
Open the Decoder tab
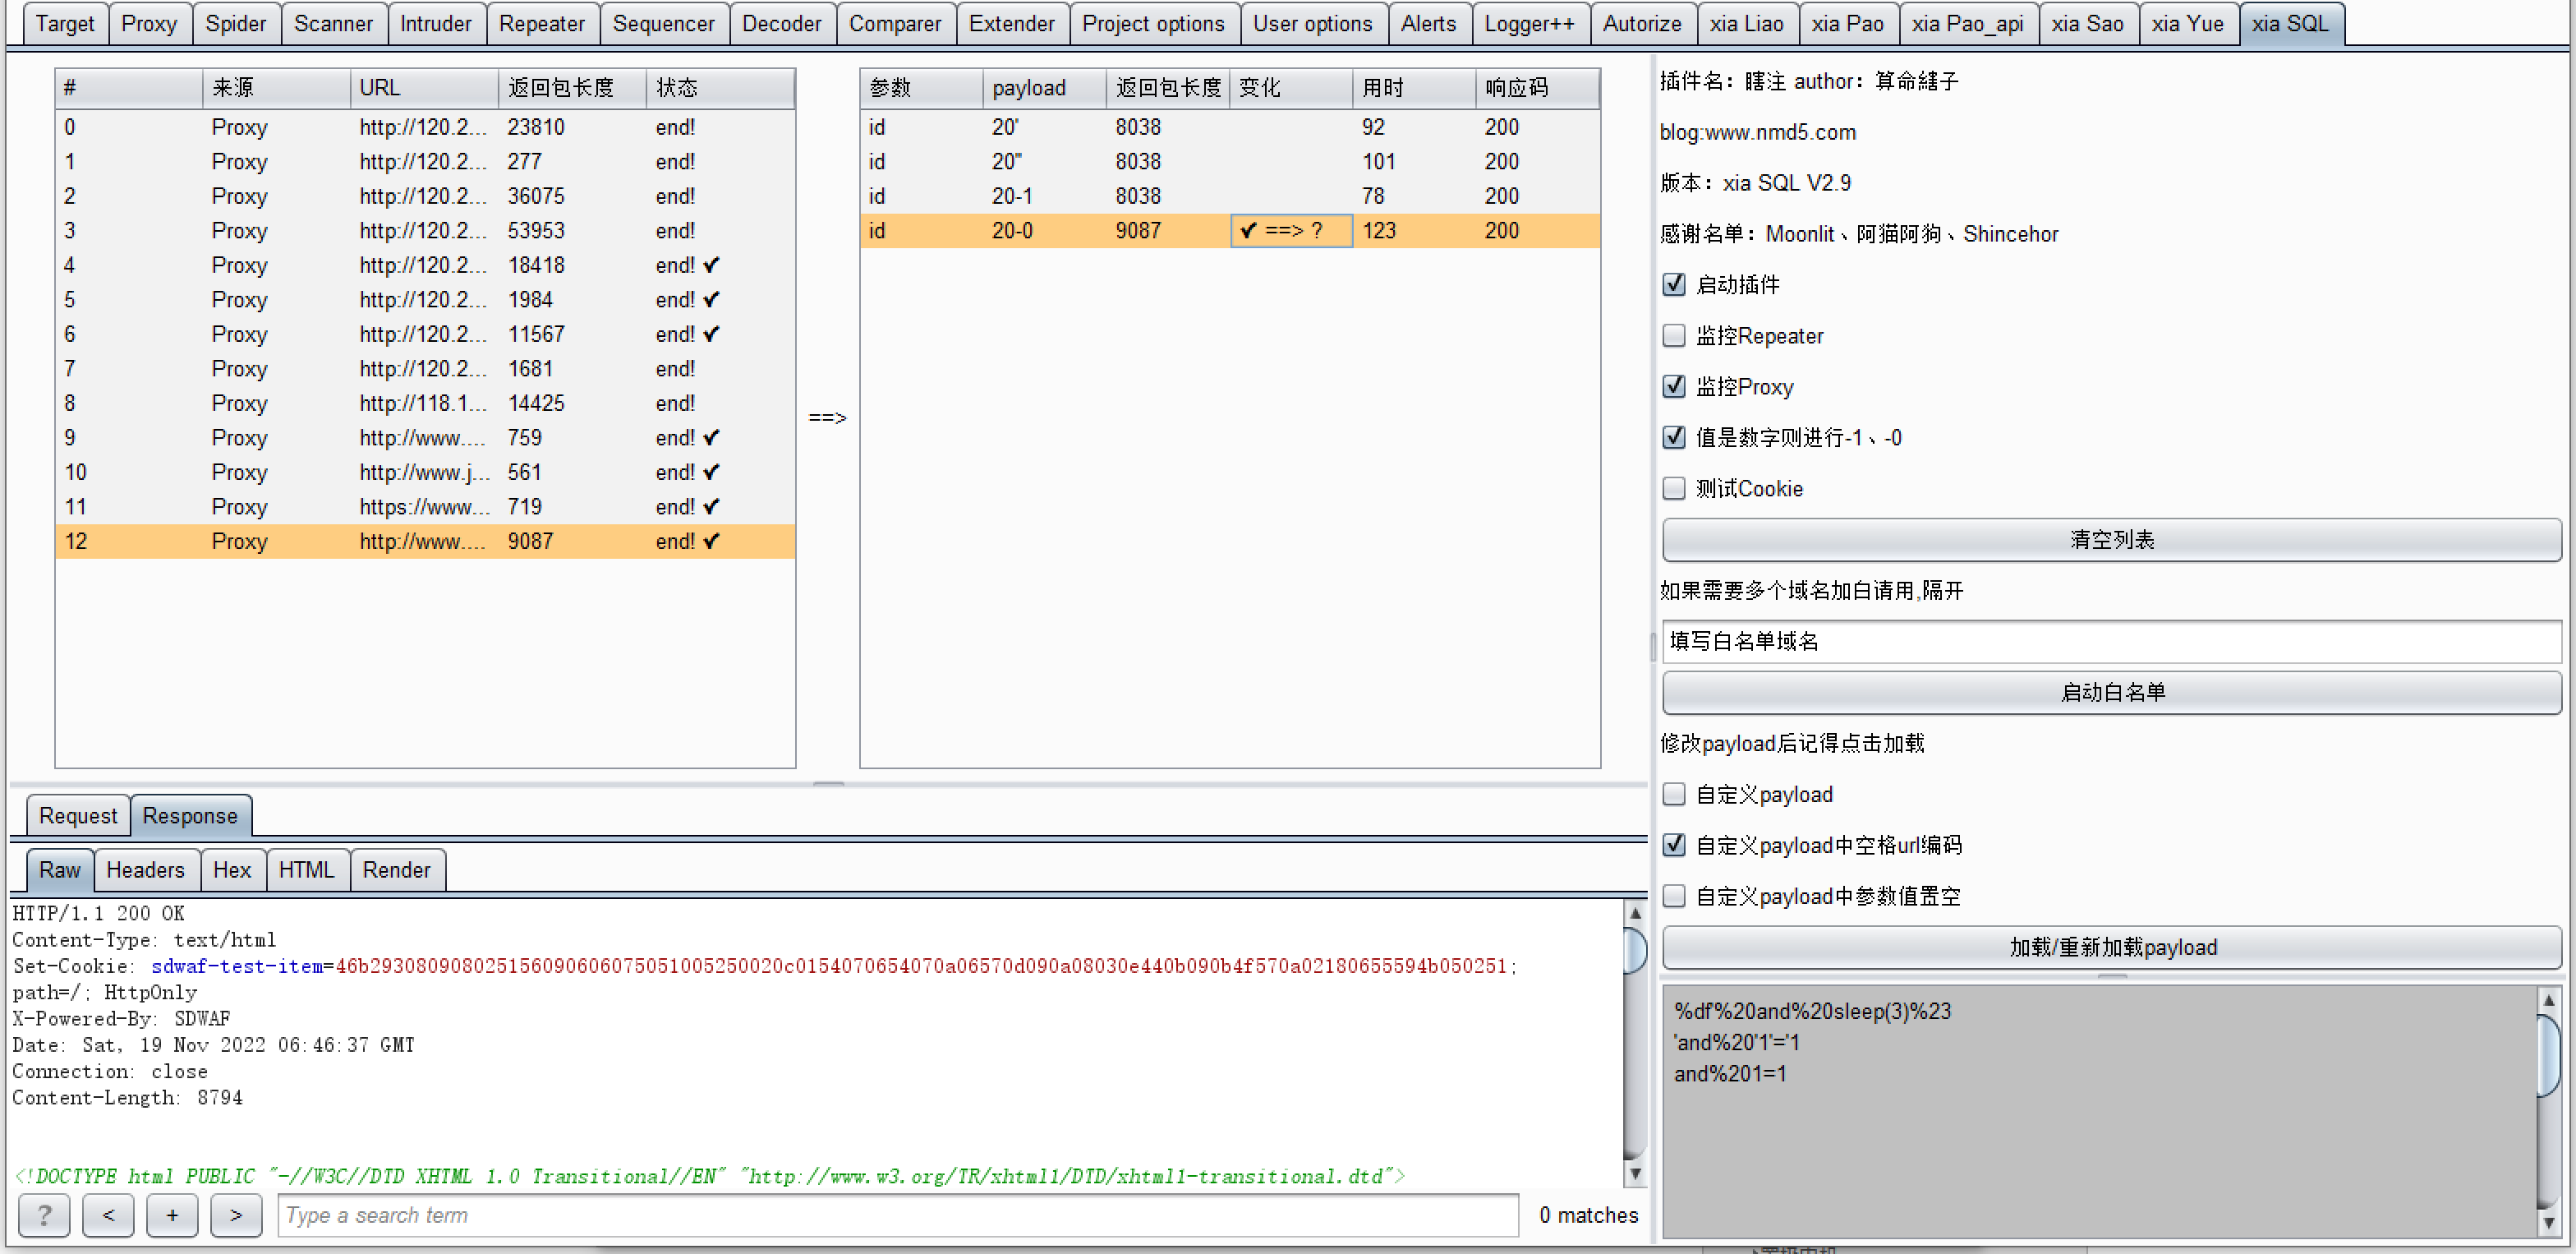click(782, 23)
